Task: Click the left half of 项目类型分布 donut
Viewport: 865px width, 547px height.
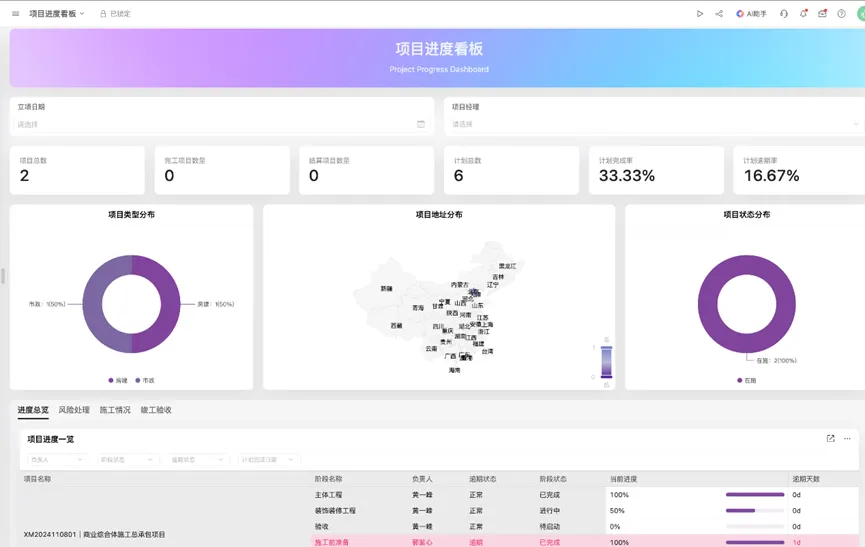Action: coord(92,304)
